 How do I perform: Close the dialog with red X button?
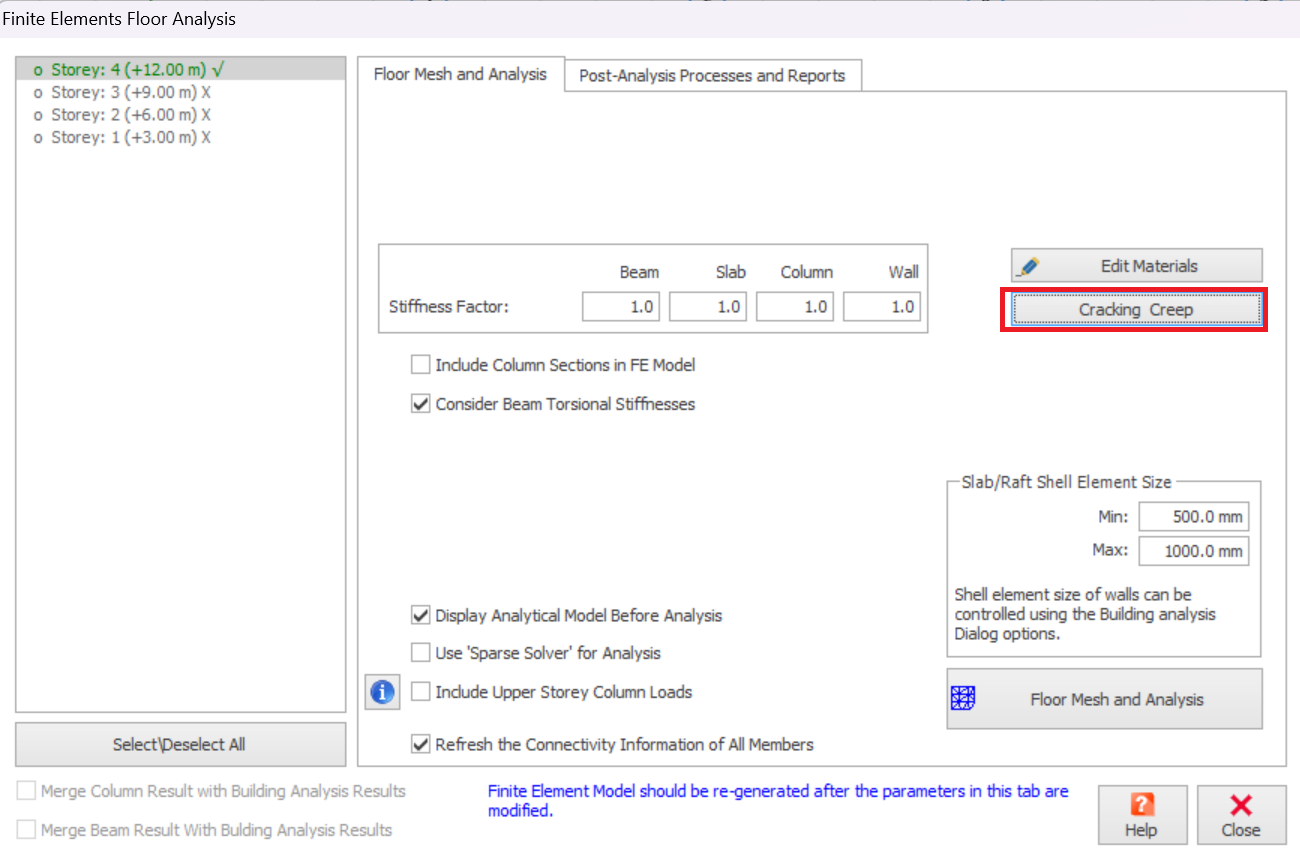(x=1240, y=815)
